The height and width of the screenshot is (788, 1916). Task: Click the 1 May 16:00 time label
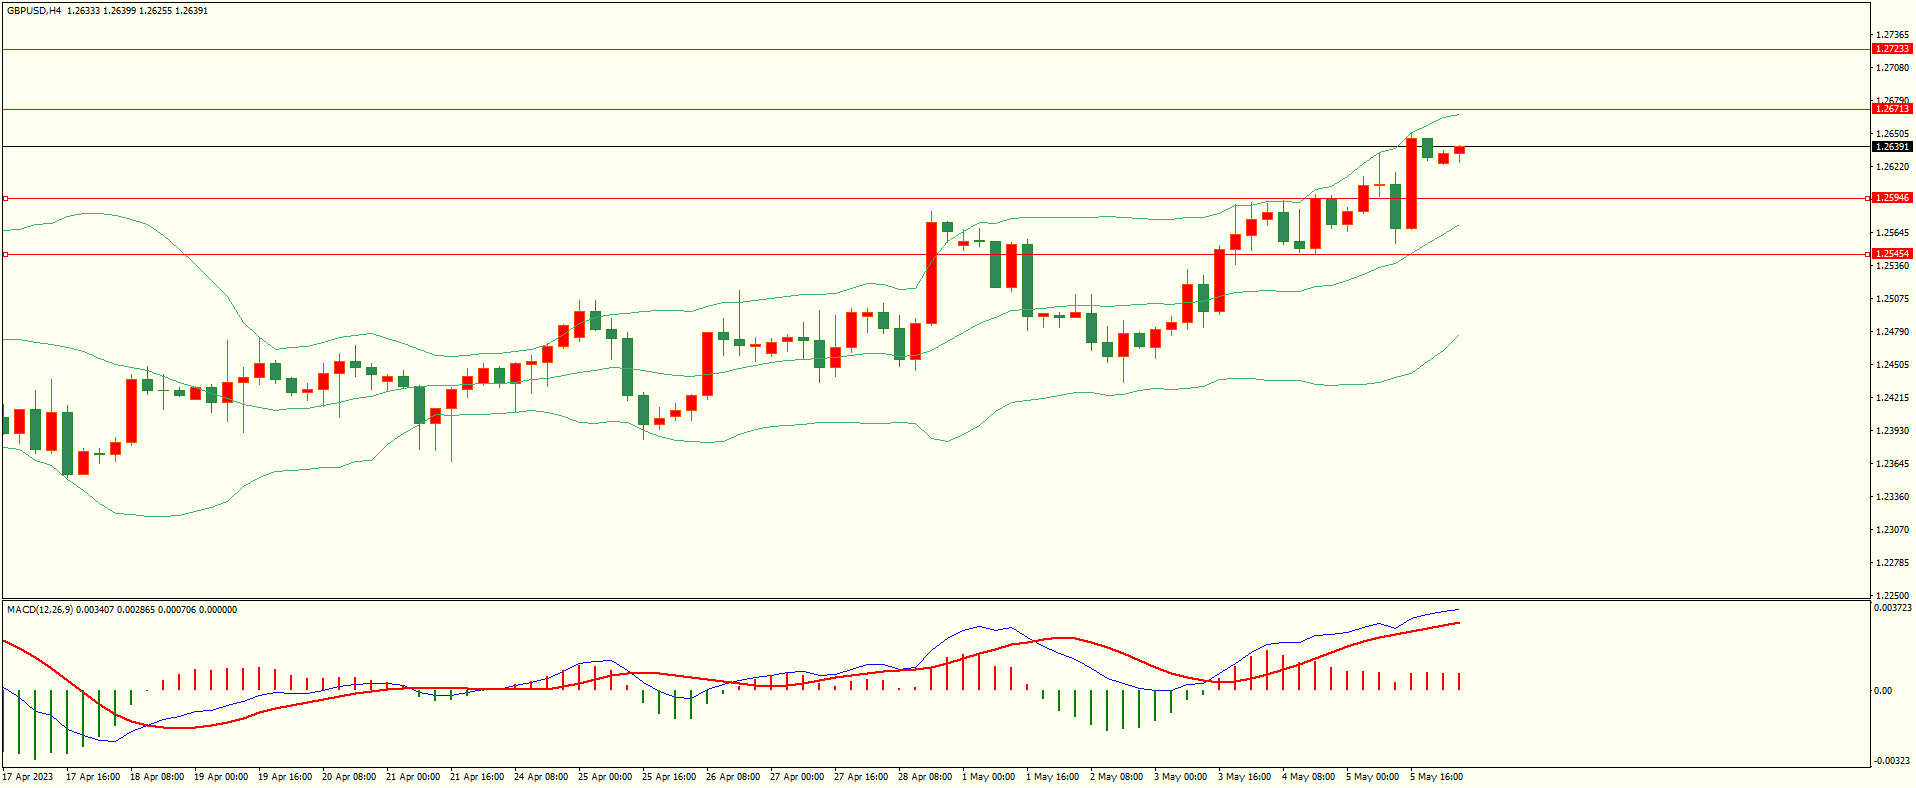coord(1052,777)
